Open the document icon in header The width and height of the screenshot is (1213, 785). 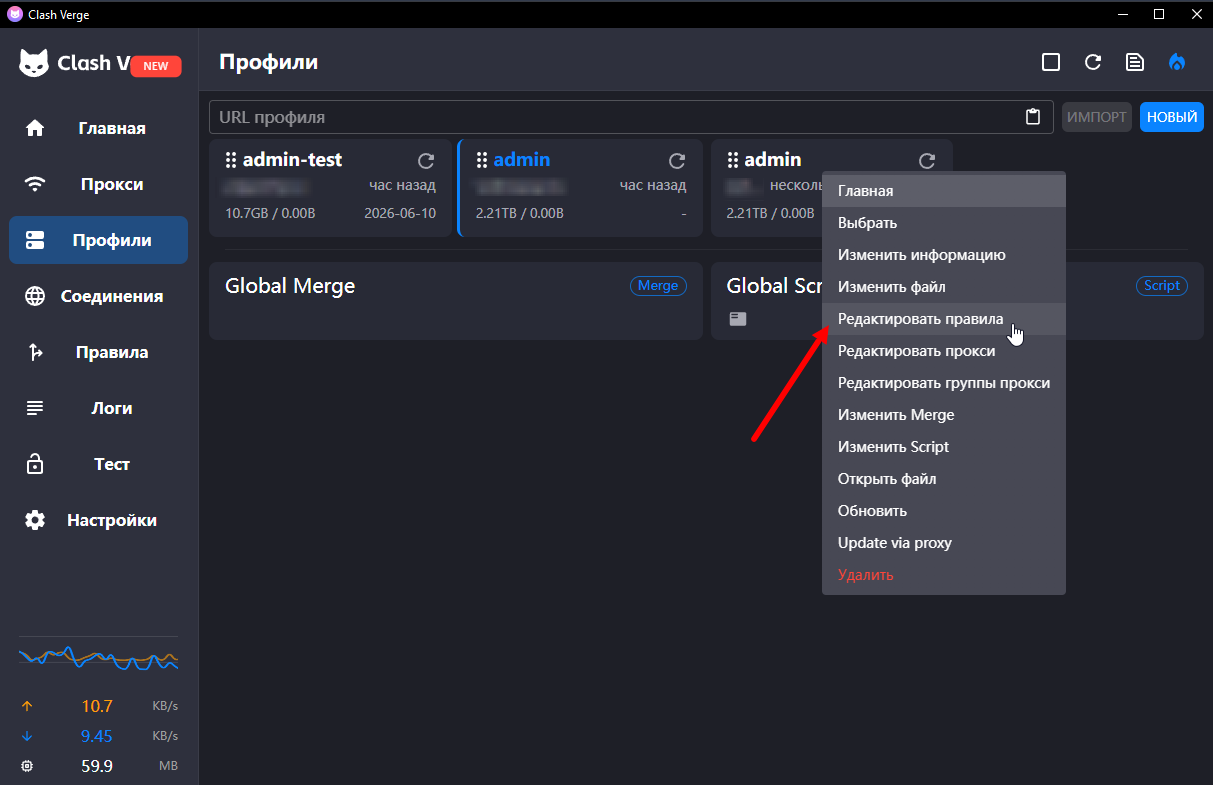pos(1135,62)
